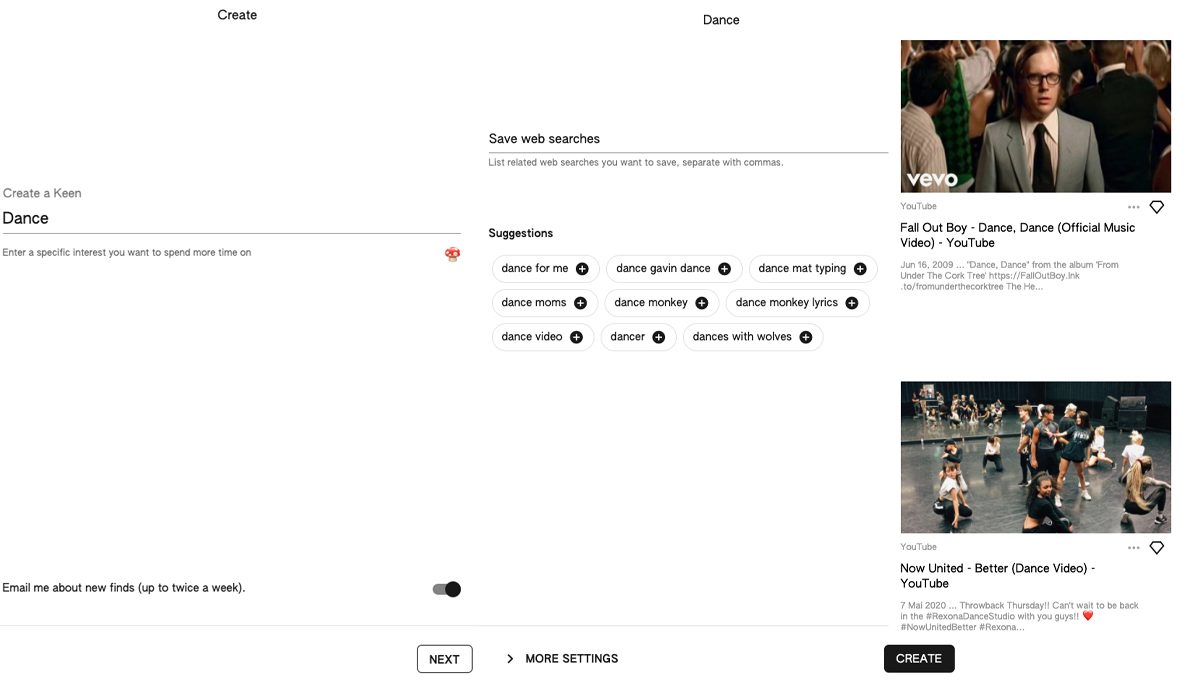Click the Fall Out Boy video thumbnail
Viewport: 1196px width, 699px height.
[x=1035, y=114]
